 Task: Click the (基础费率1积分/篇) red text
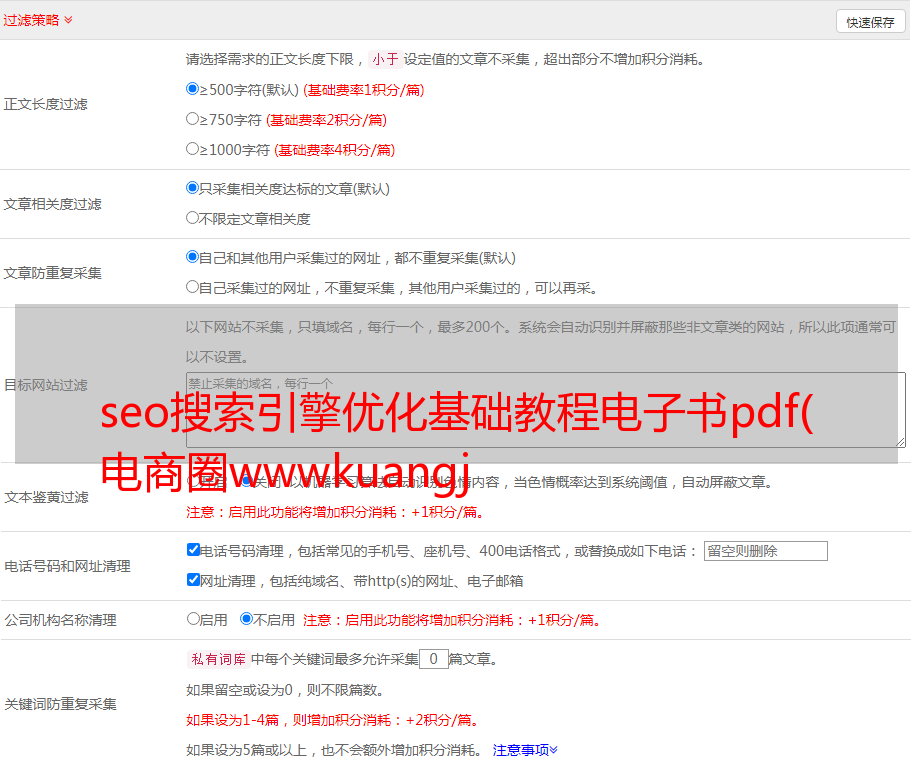click(364, 90)
